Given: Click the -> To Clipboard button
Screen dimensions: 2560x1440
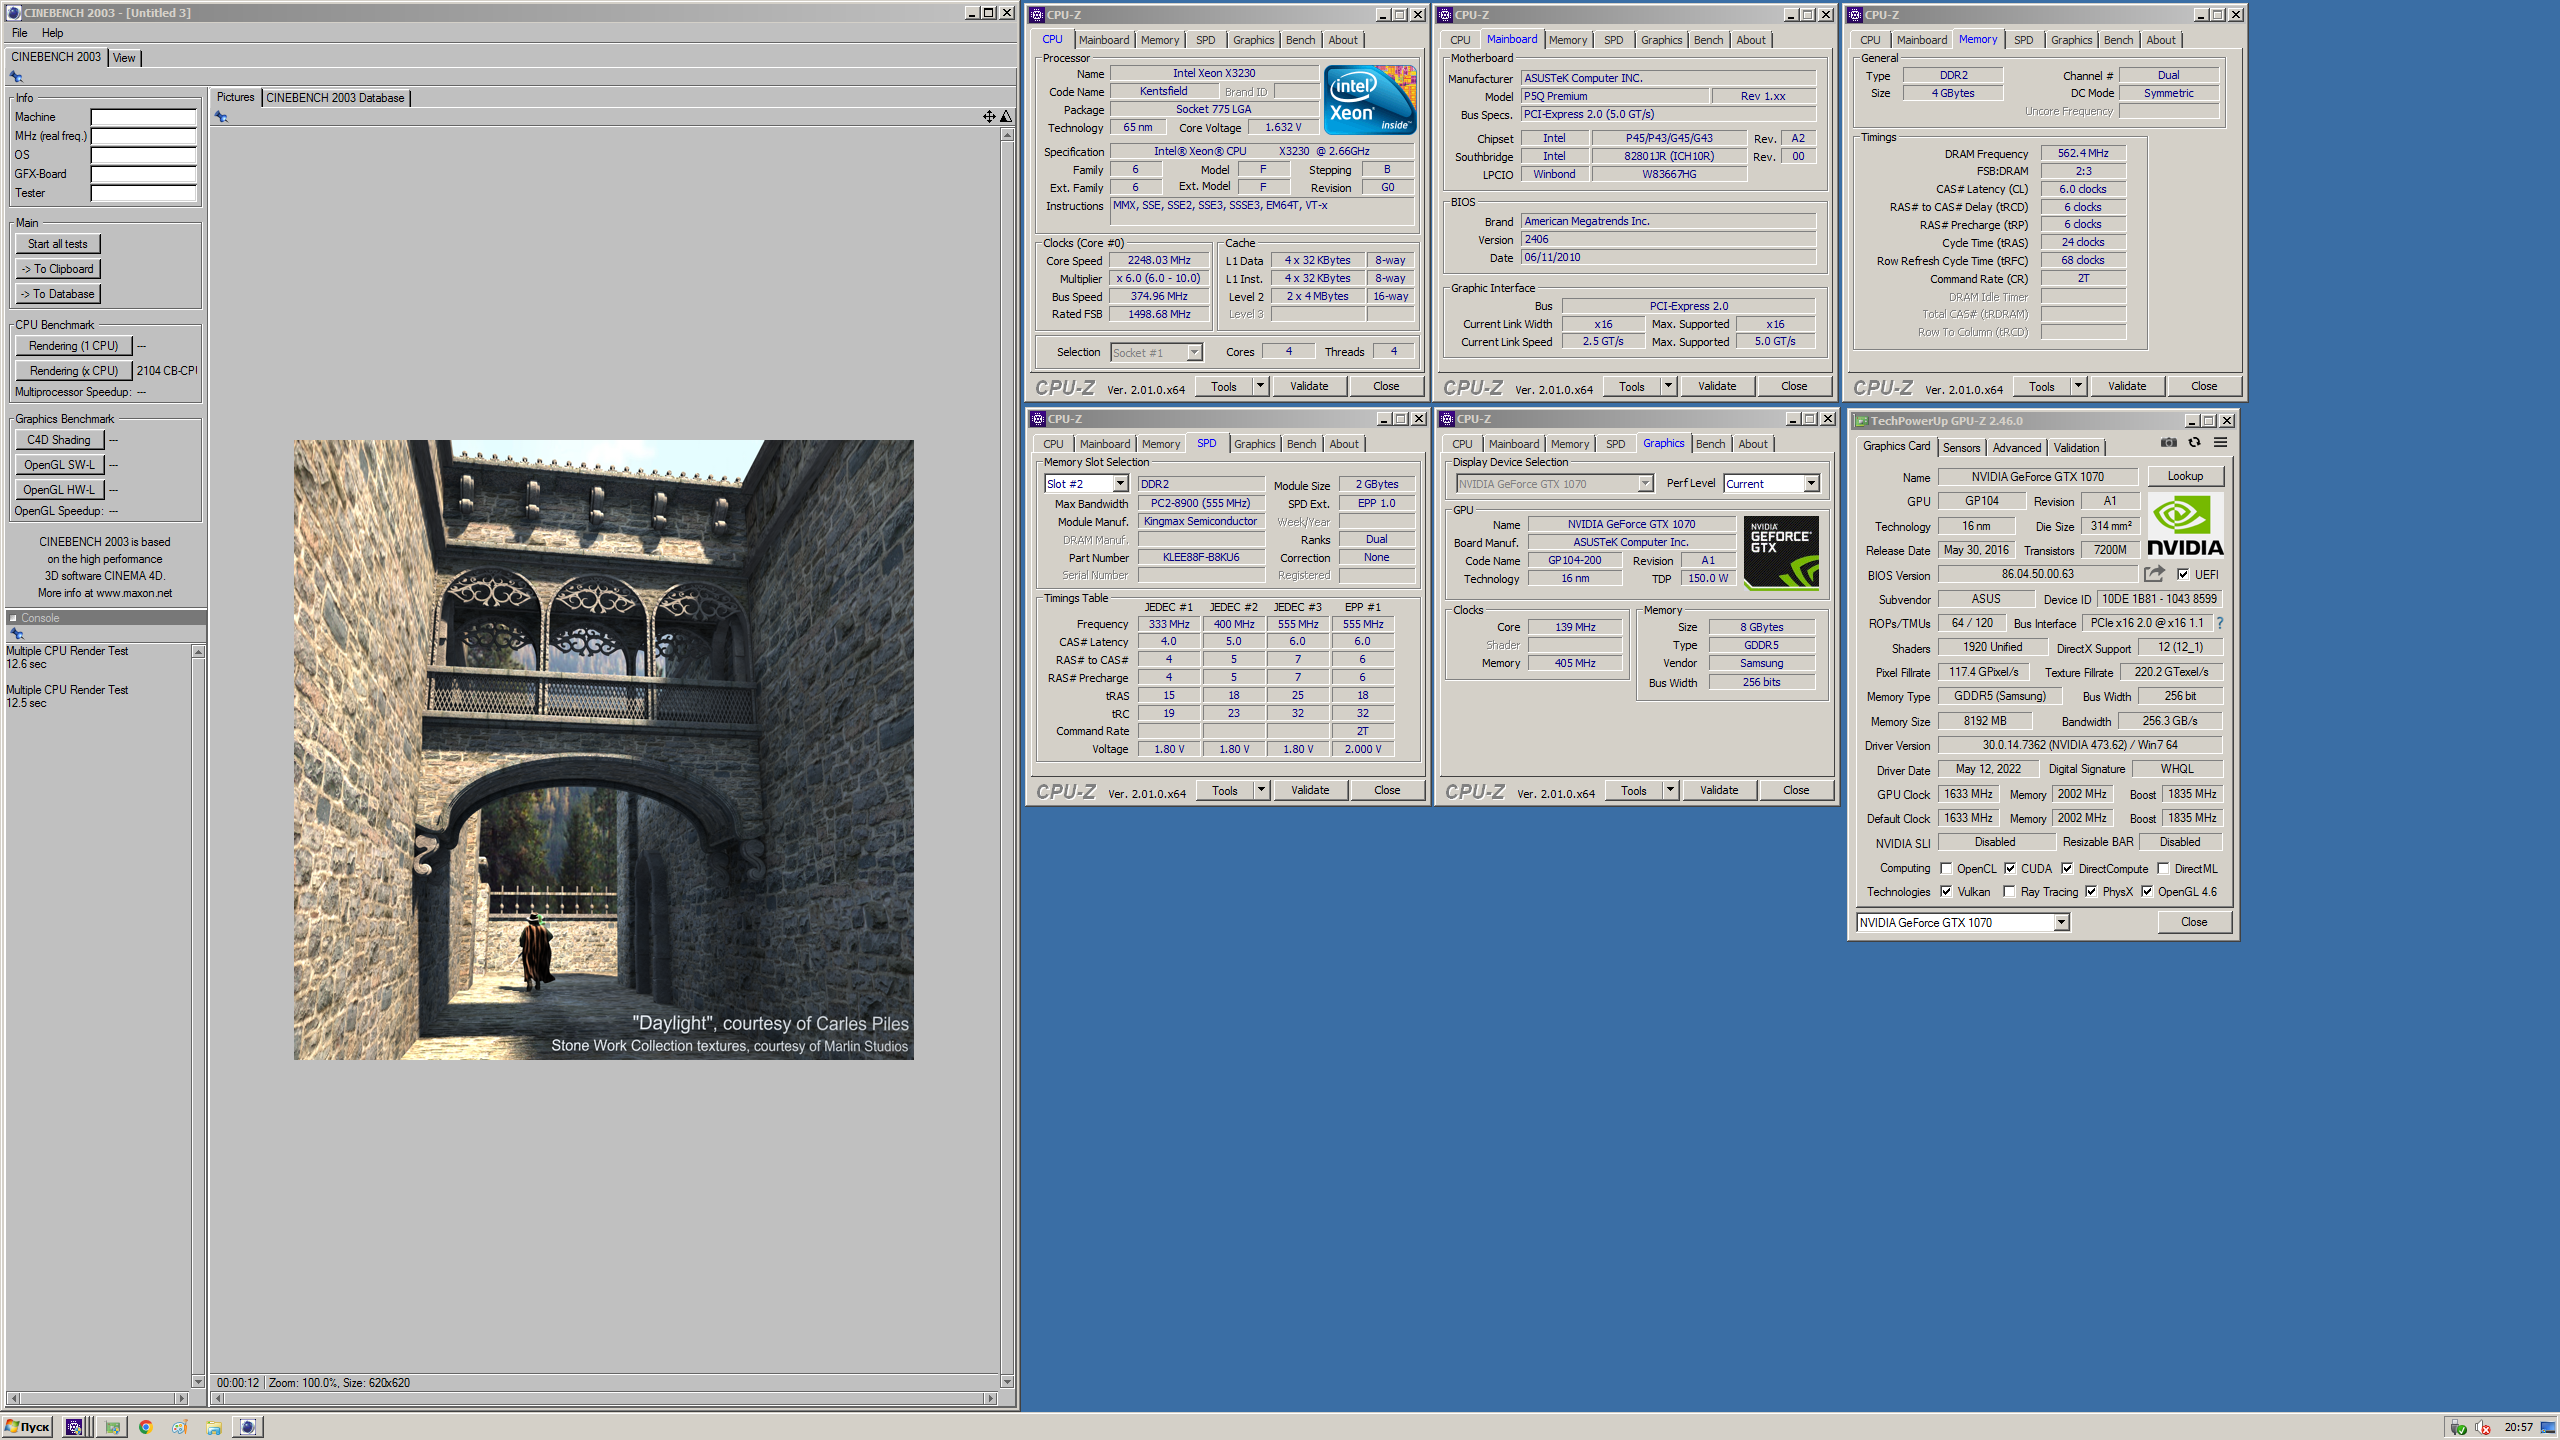Looking at the screenshot, I should [57, 269].
